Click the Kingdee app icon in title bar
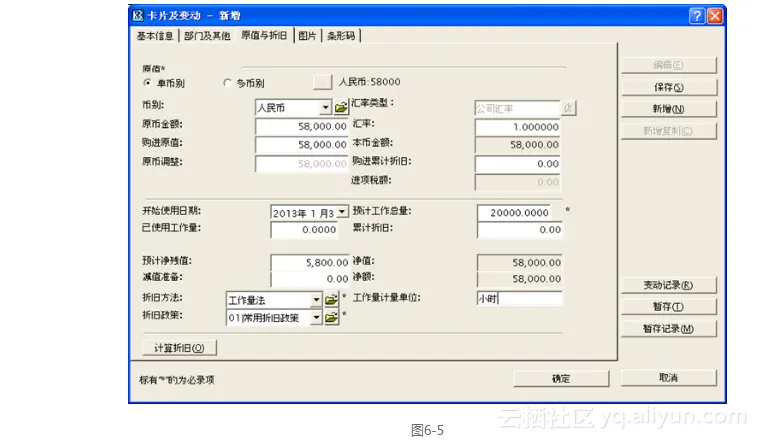The height and width of the screenshot is (440, 758). (x=138, y=15)
